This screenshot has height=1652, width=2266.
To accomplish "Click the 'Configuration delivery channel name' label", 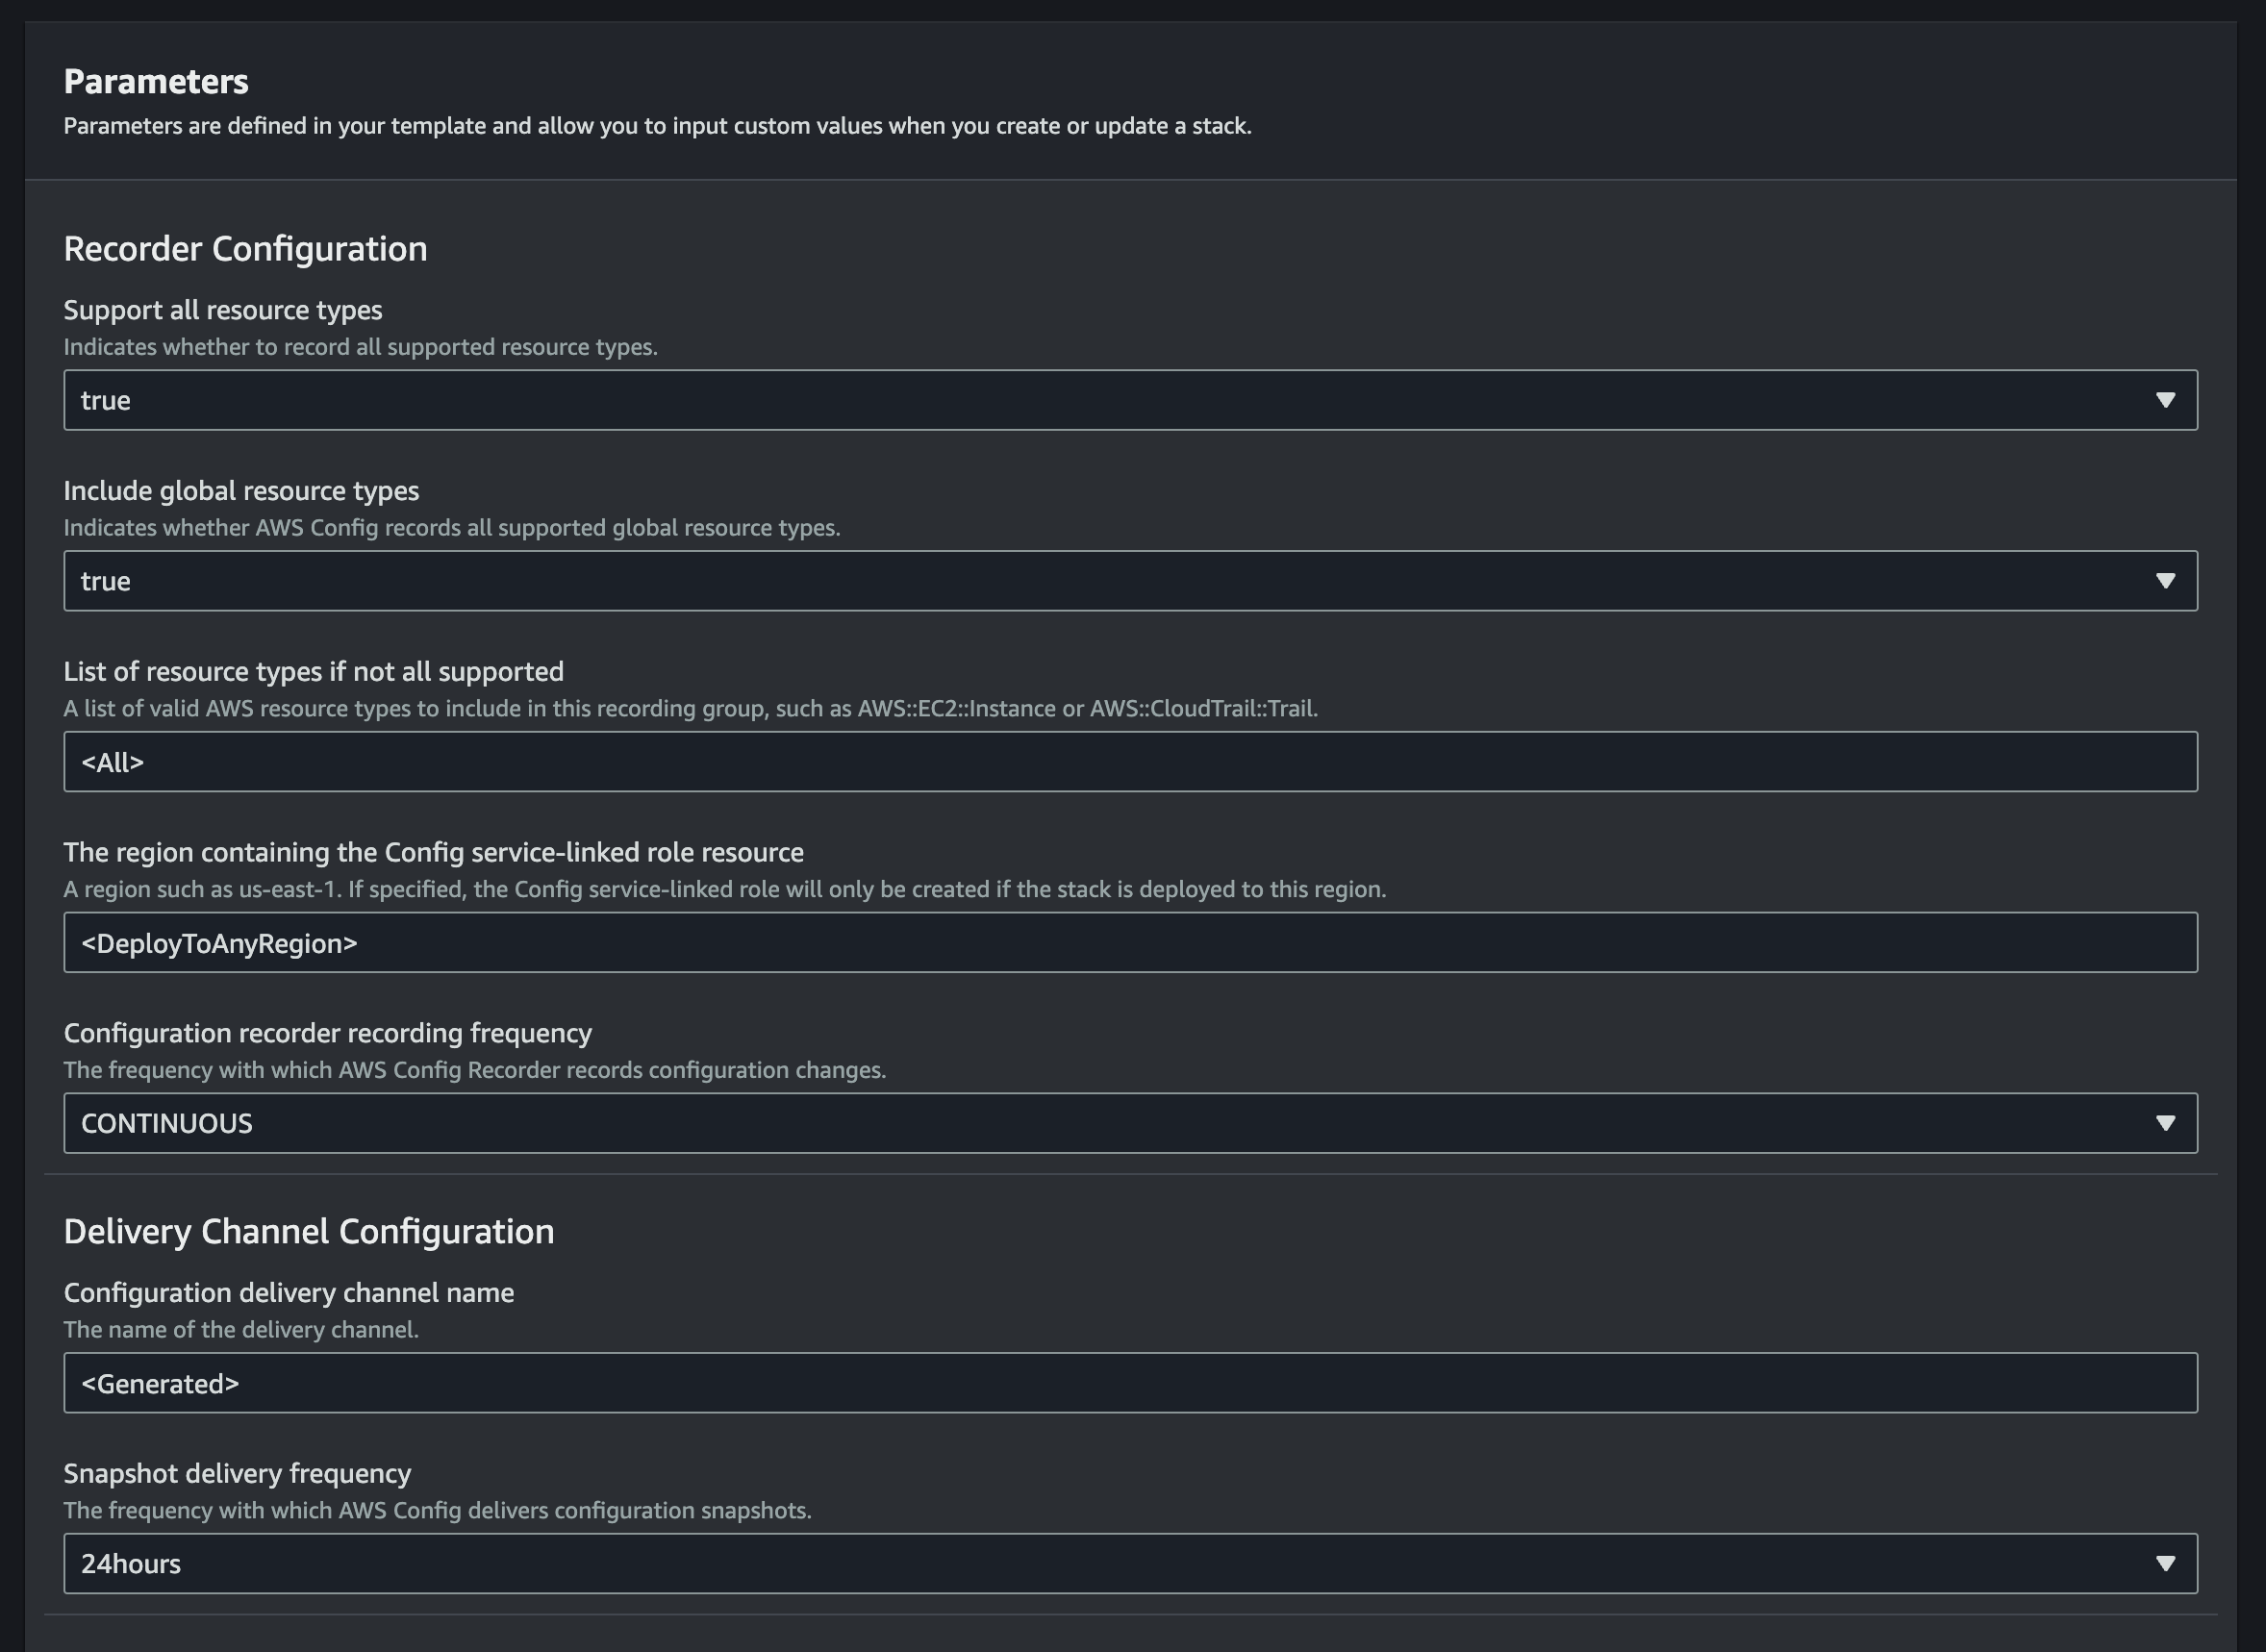I will (x=289, y=1293).
